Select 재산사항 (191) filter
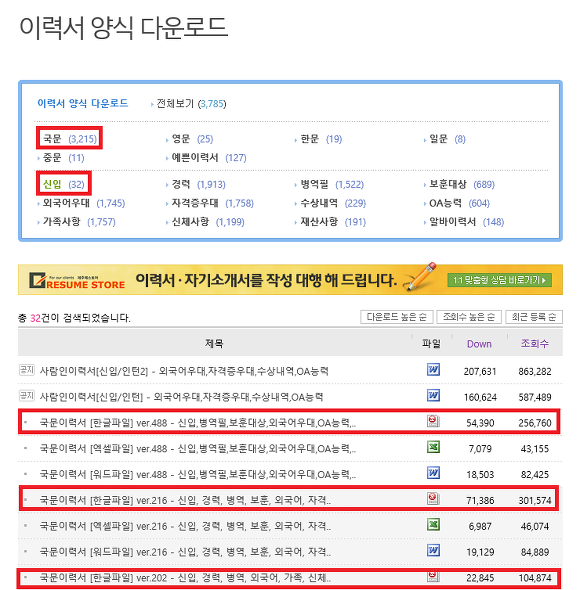 click(333, 222)
